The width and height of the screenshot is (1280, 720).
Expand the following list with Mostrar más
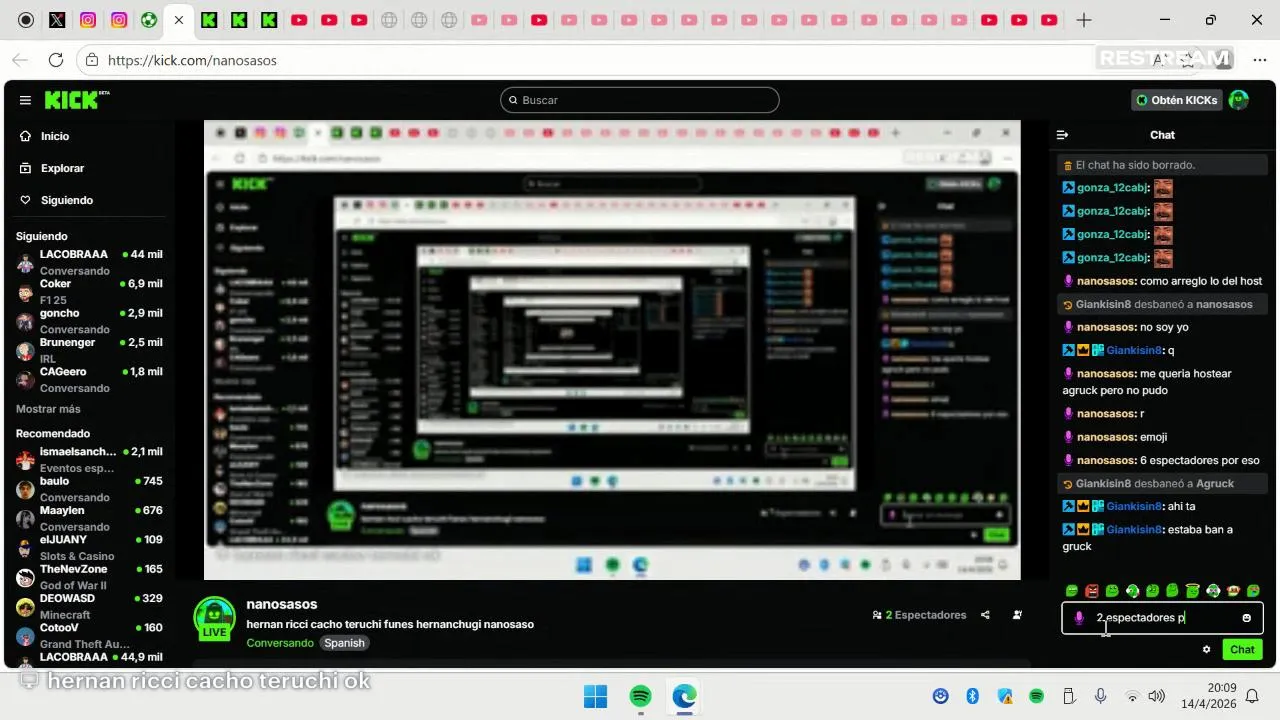coord(48,409)
